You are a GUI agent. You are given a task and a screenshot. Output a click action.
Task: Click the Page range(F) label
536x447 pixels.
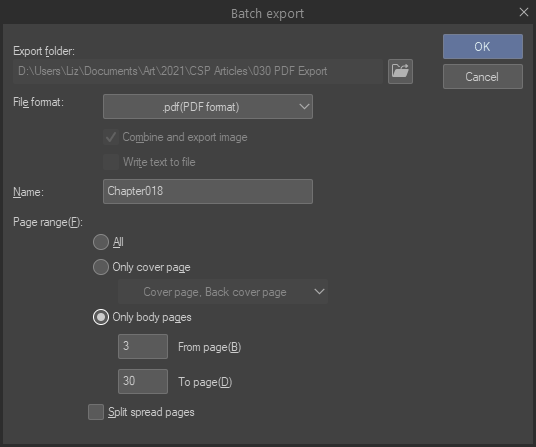tap(48, 222)
